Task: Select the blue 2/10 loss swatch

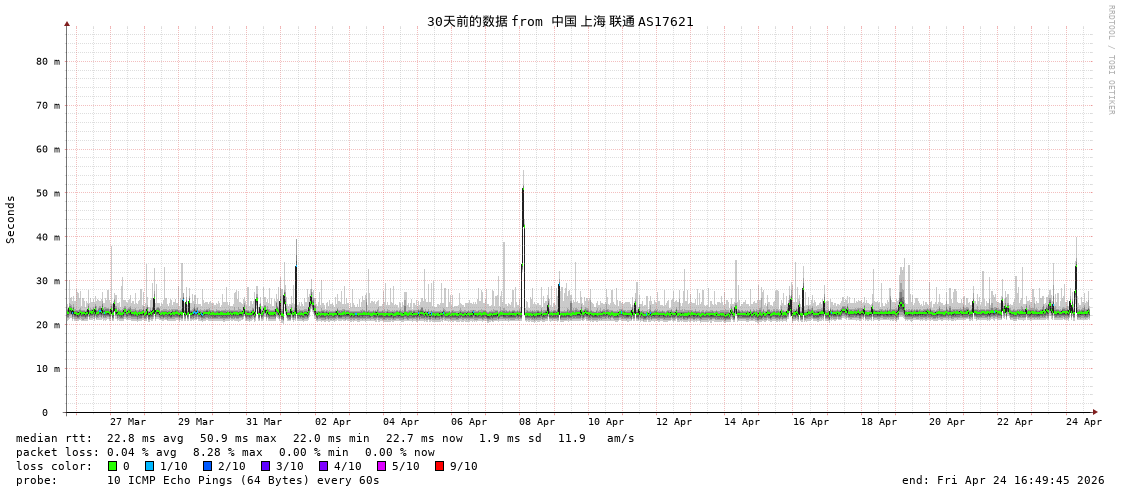Action: coord(207,466)
